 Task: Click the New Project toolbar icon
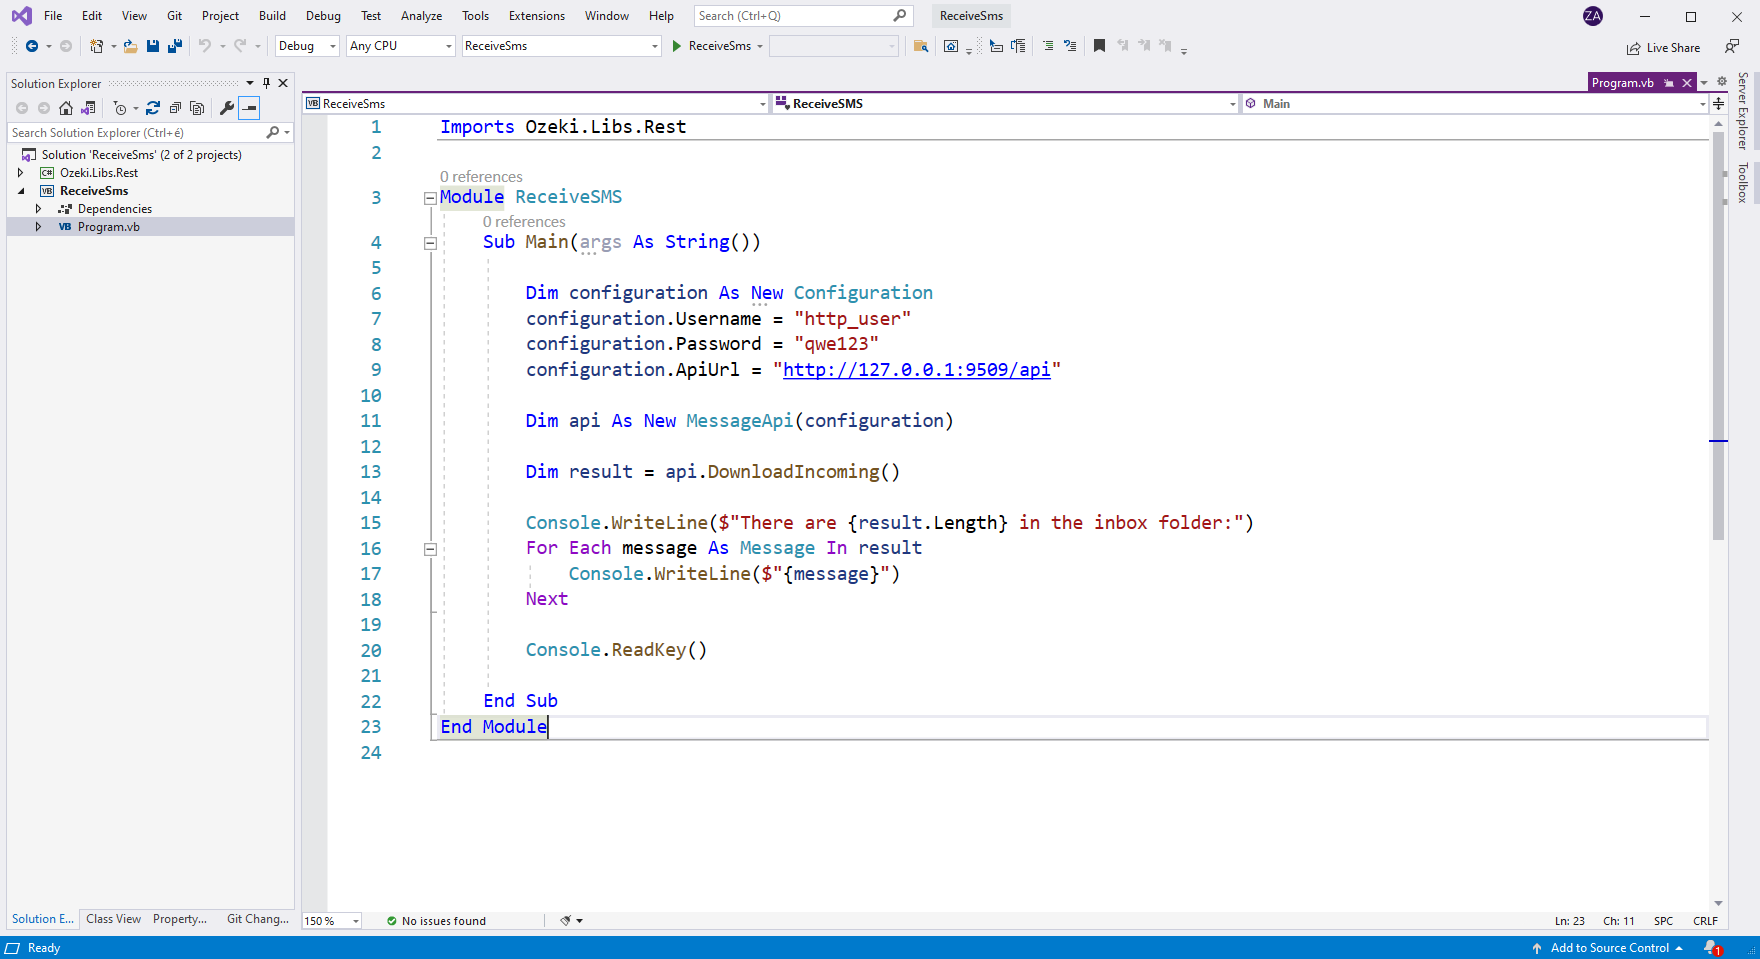pyautogui.click(x=97, y=46)
